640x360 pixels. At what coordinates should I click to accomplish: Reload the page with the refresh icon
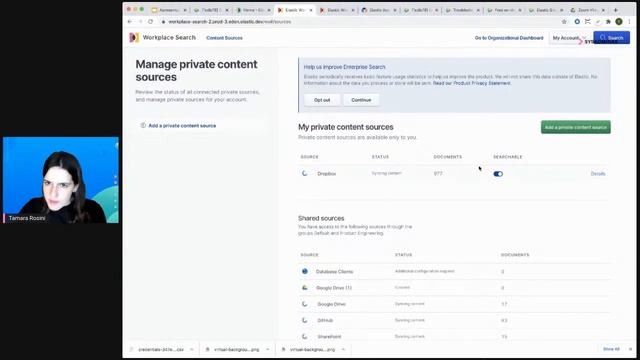(x=151, y=22)
